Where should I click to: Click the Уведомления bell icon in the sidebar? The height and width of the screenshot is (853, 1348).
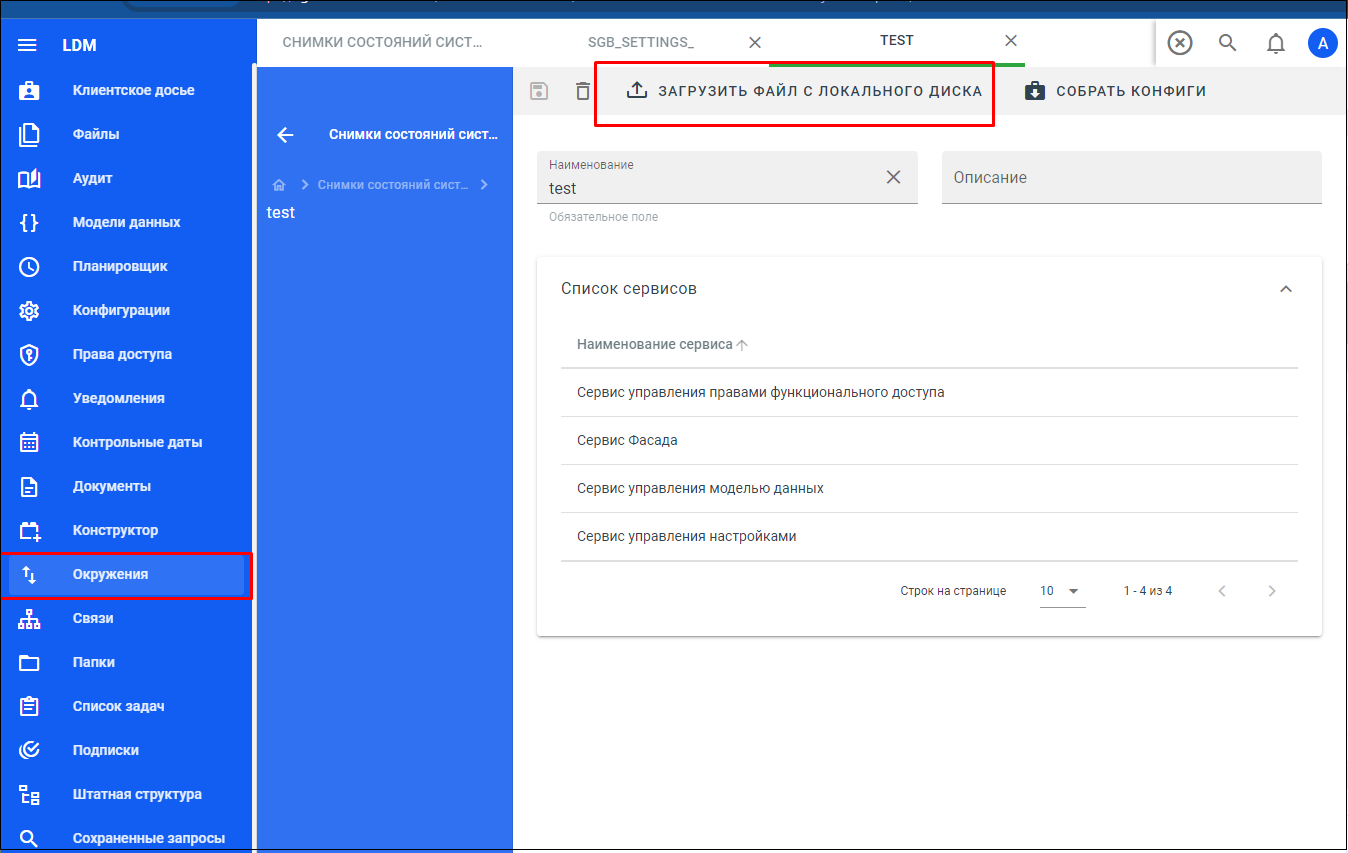[x=29, y=399]
